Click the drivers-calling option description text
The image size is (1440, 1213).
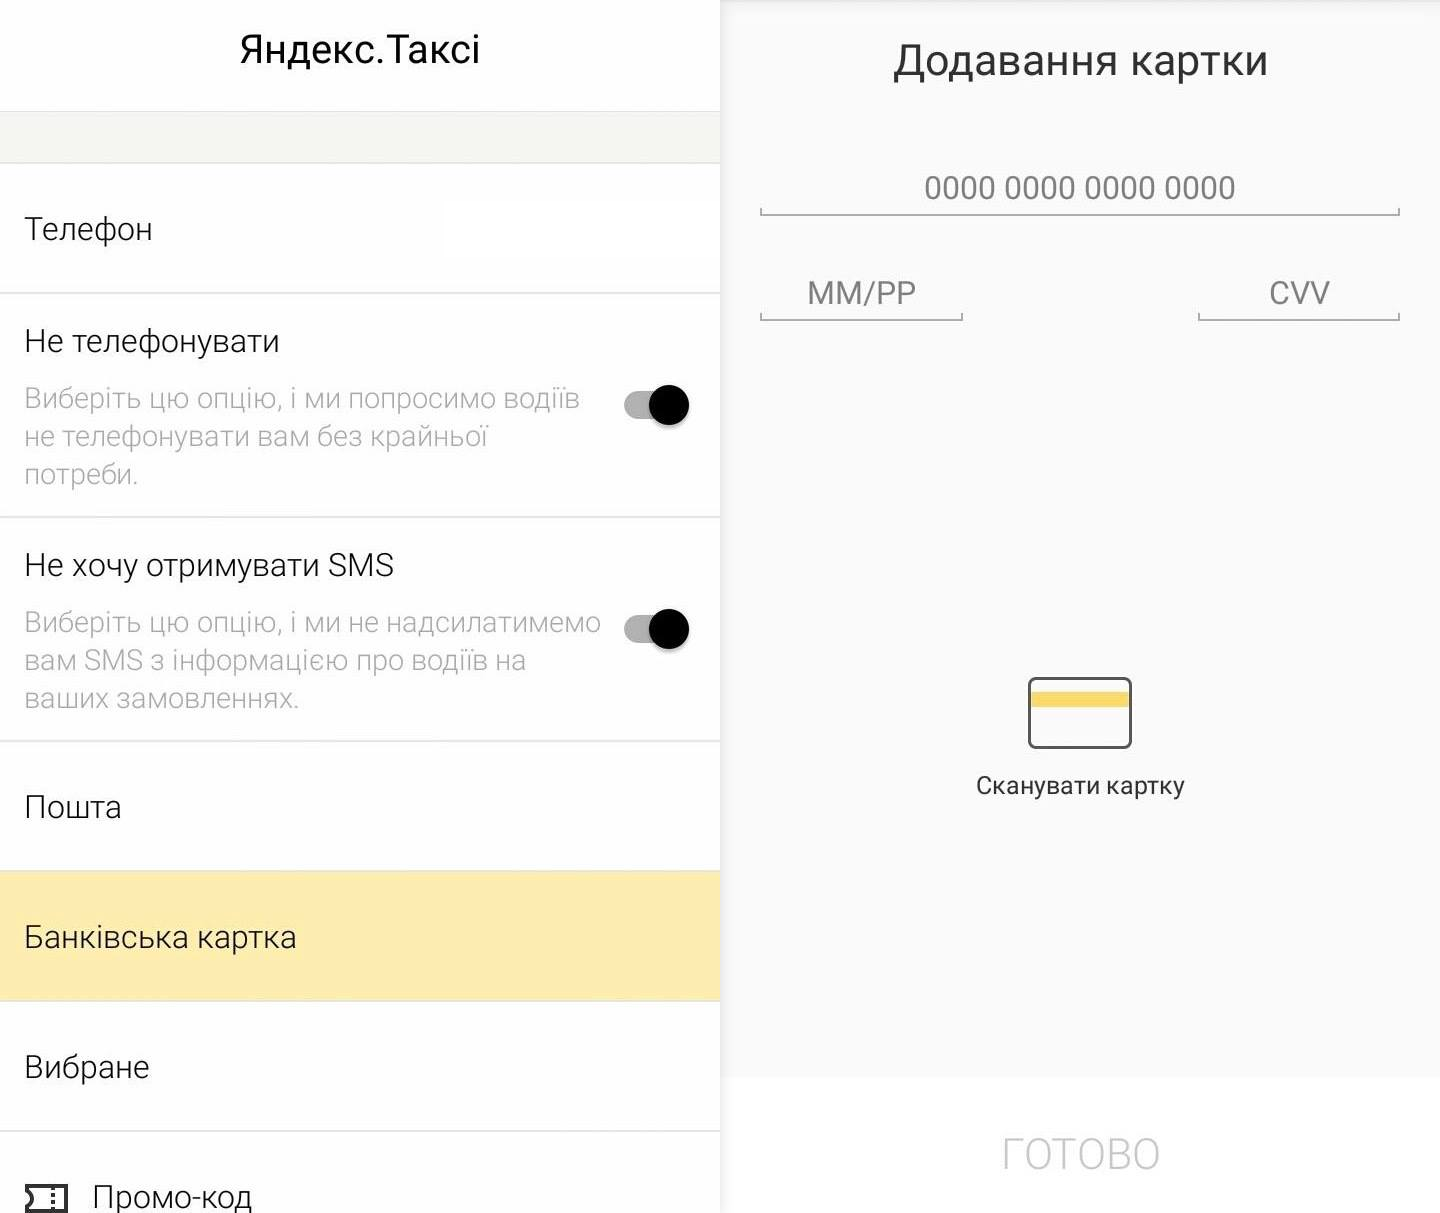tap(302, 436)
